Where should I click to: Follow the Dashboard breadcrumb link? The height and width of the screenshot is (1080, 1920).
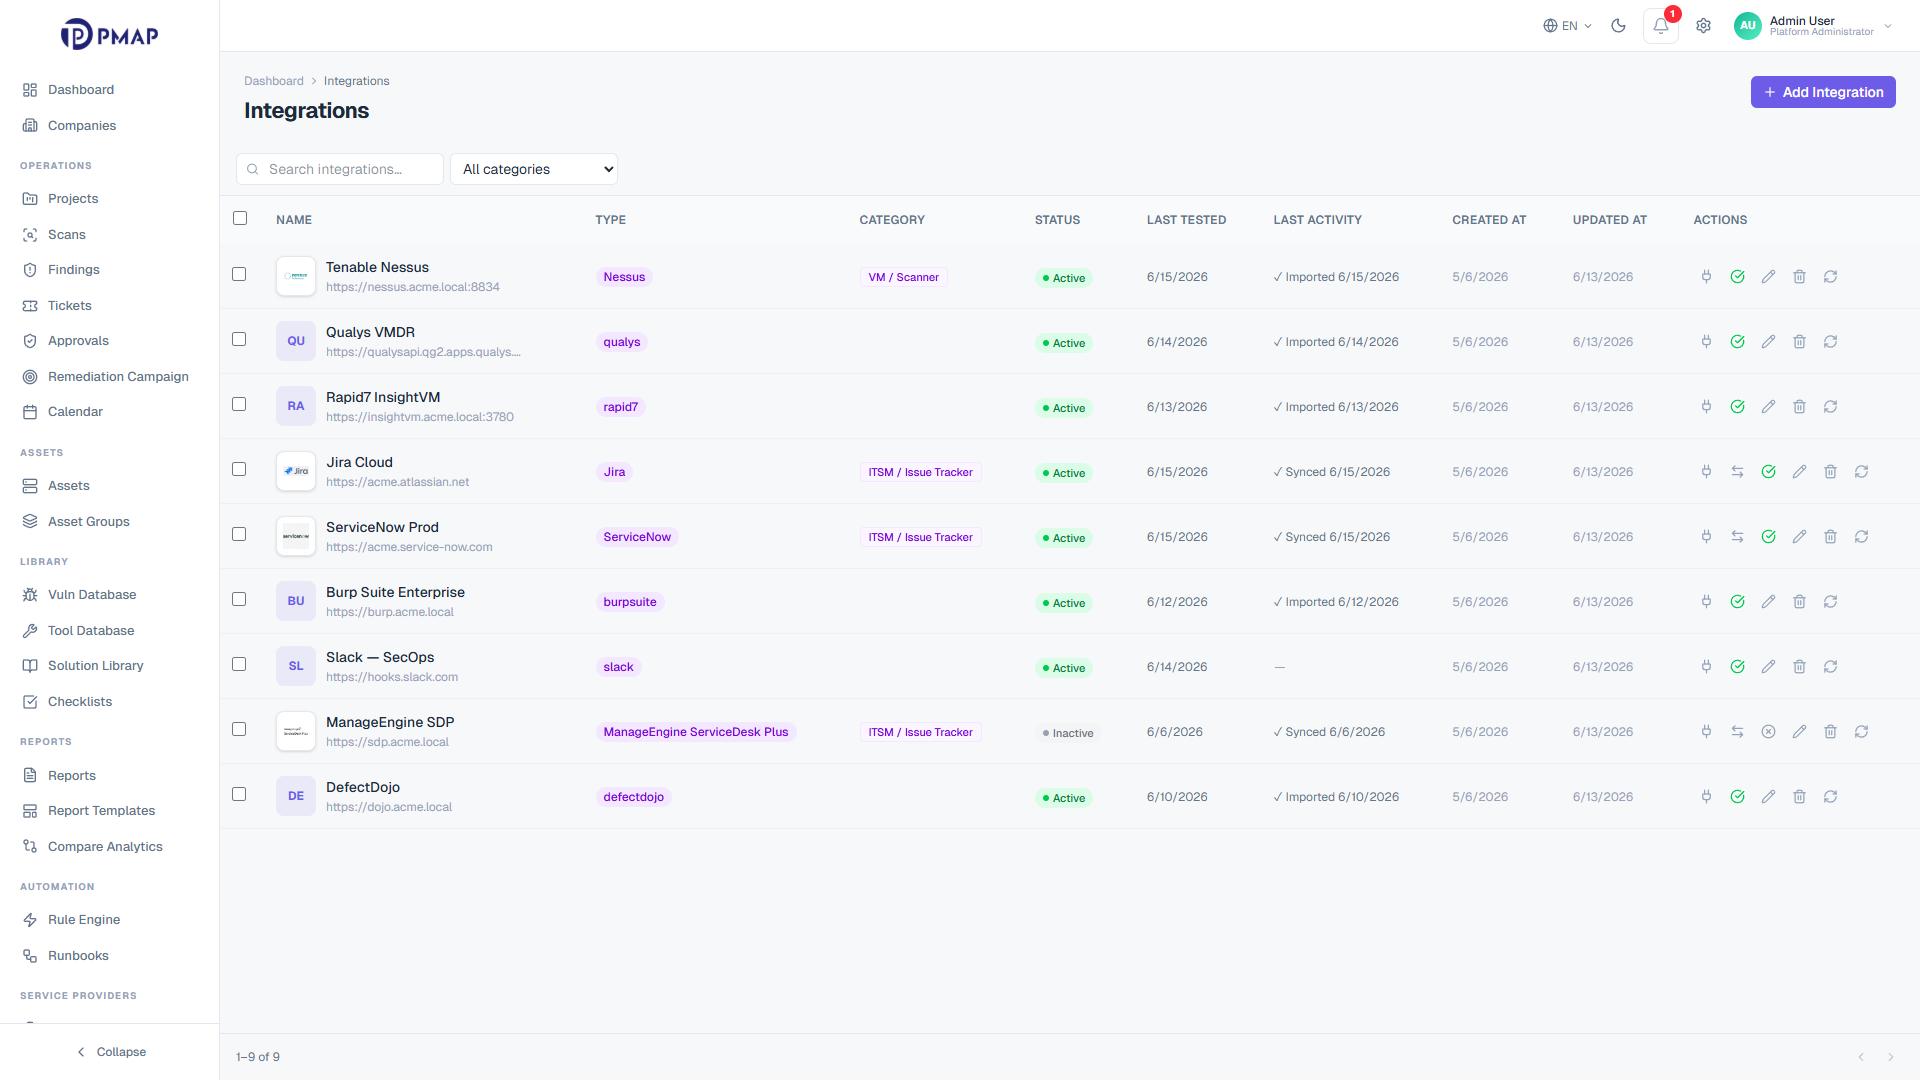pyautogui.click(x=274, y=81)
